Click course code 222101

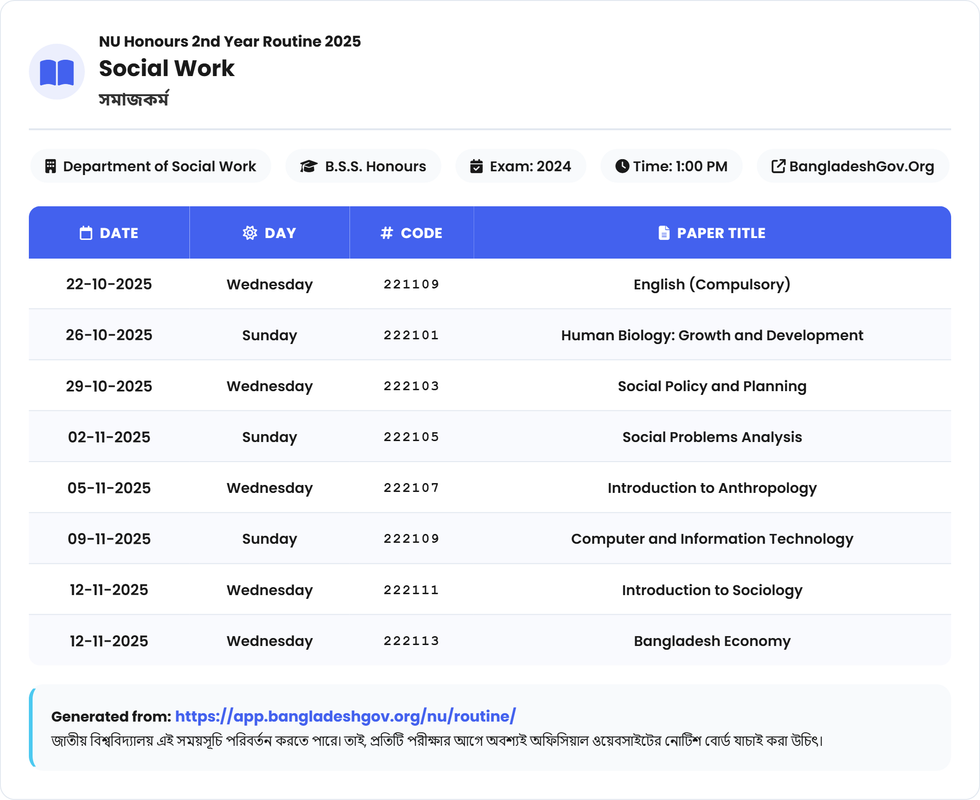point(411,335)
